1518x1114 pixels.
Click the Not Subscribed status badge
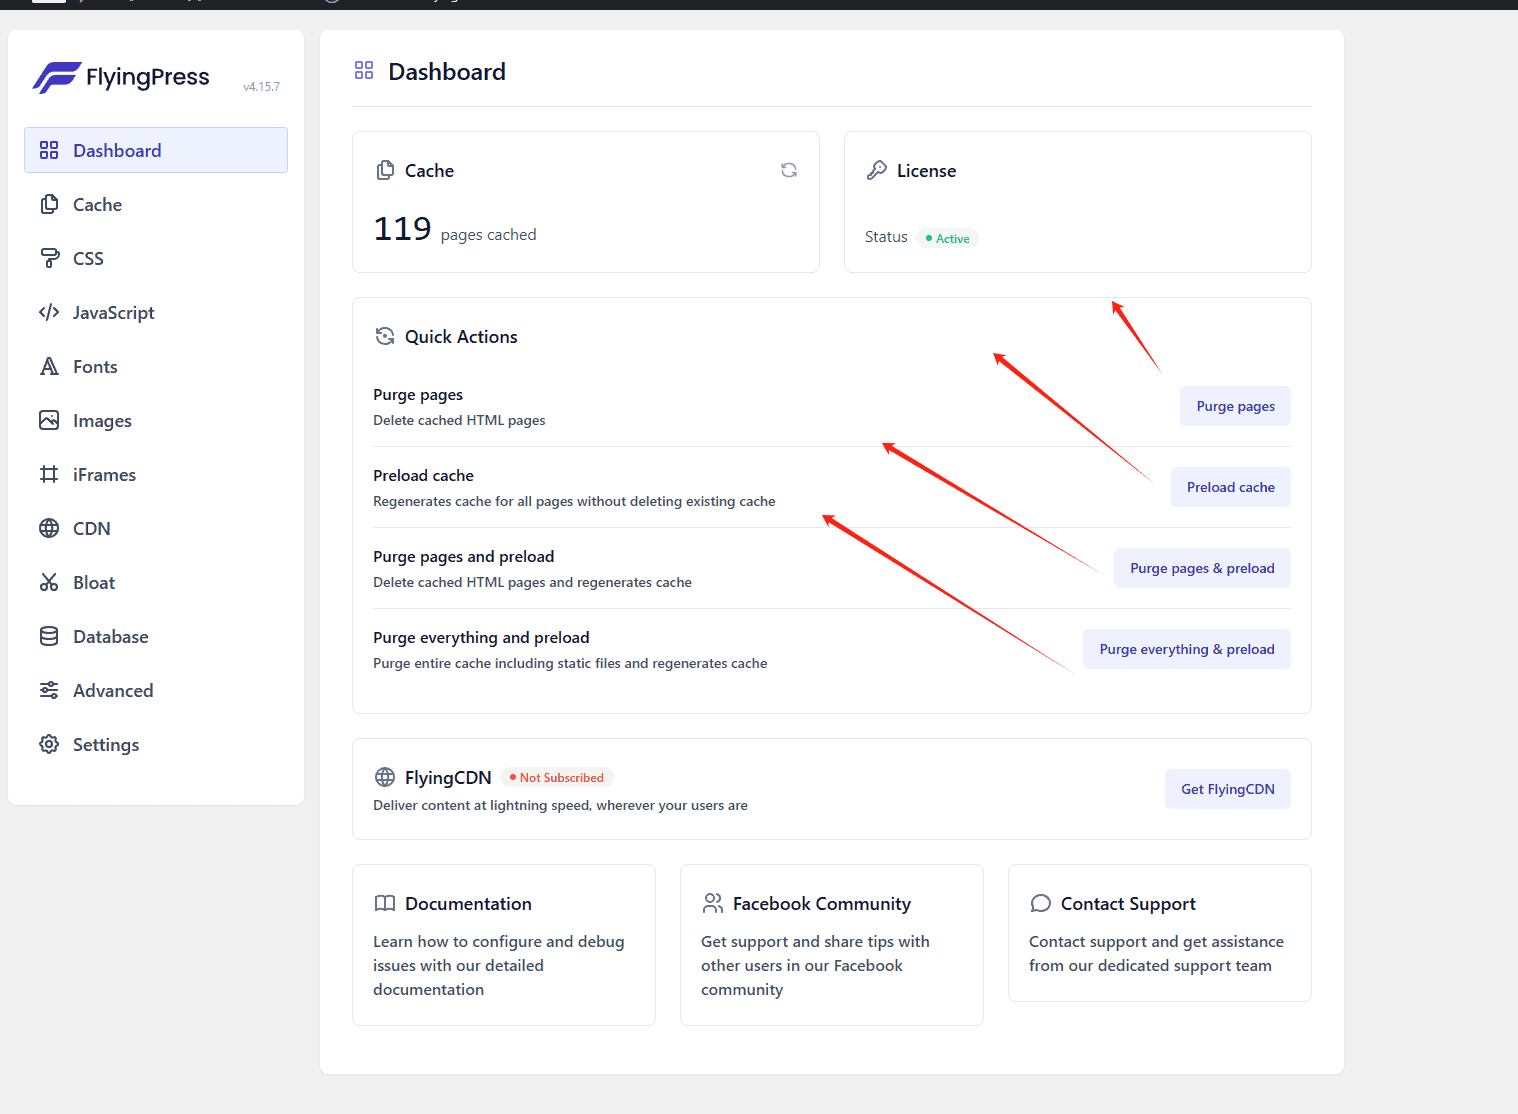557,777
